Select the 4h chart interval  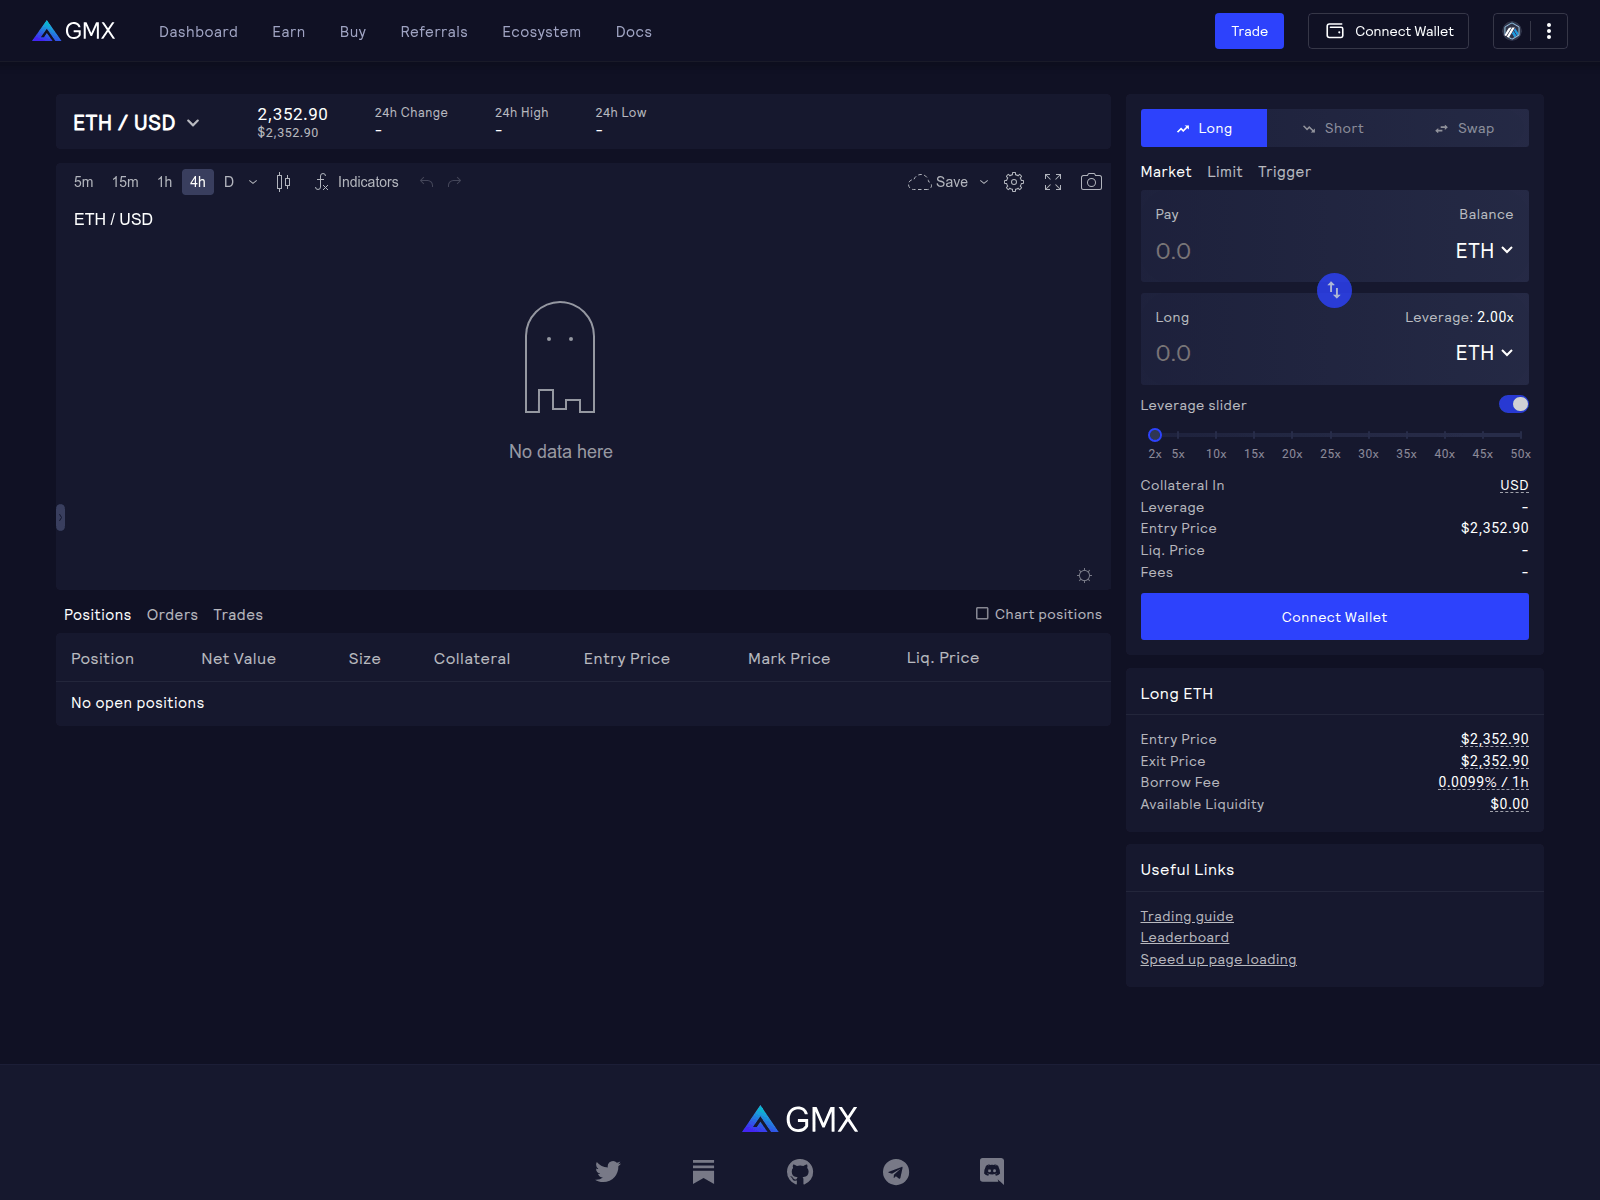(198, 182)
